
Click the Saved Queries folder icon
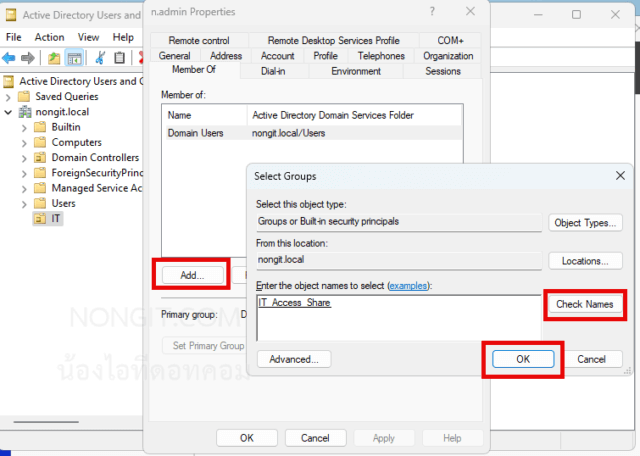tap(24, 96)
